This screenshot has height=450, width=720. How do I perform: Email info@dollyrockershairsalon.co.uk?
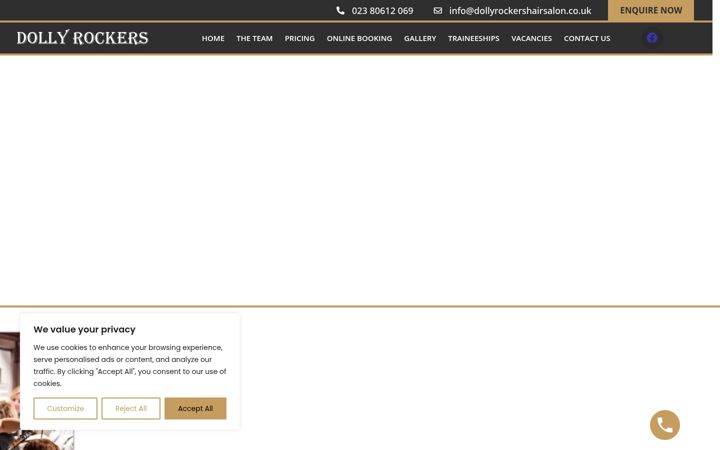coord(520,11)
